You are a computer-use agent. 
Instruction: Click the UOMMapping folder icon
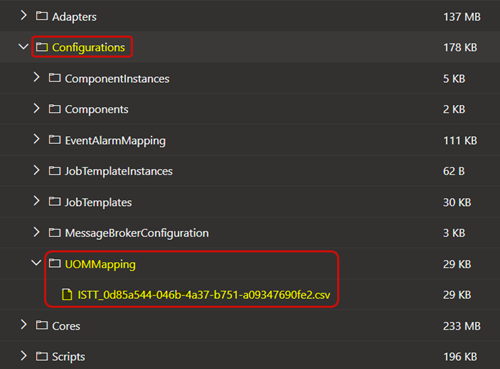(x=55, y=263)
